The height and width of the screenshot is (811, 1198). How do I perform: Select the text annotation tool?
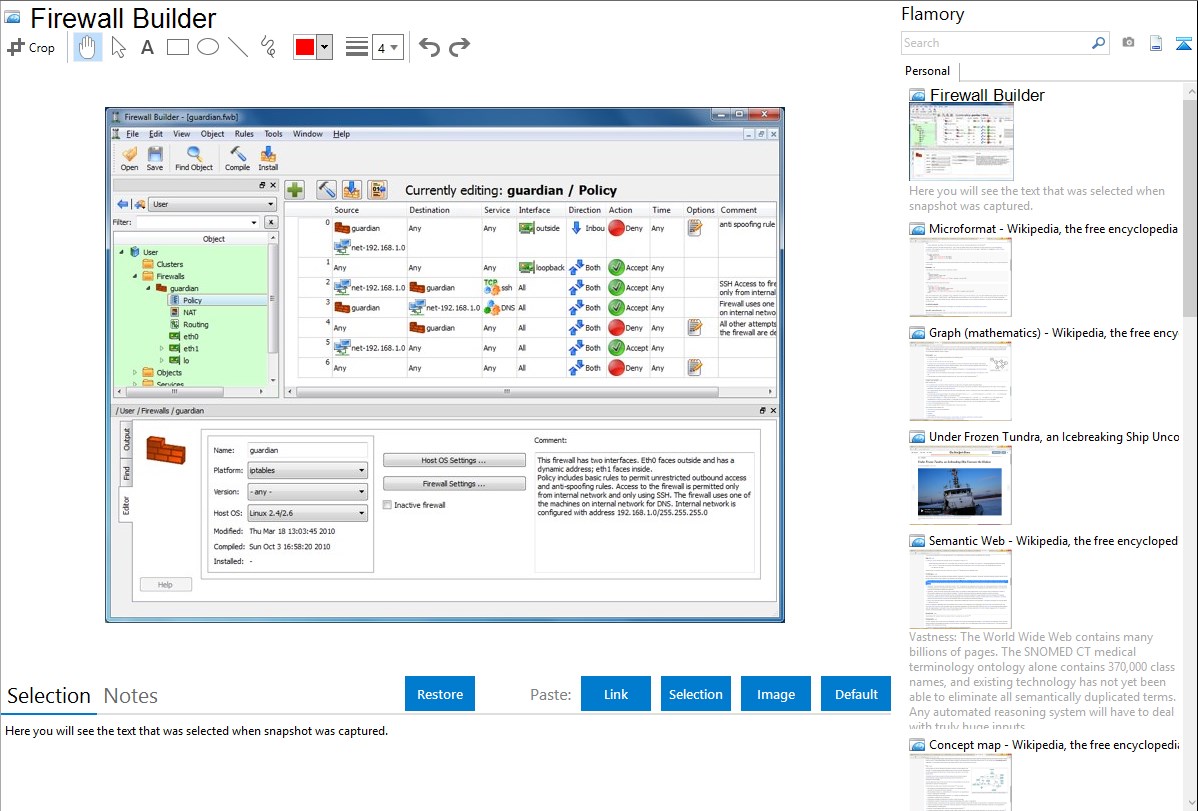tap(147, 47)
